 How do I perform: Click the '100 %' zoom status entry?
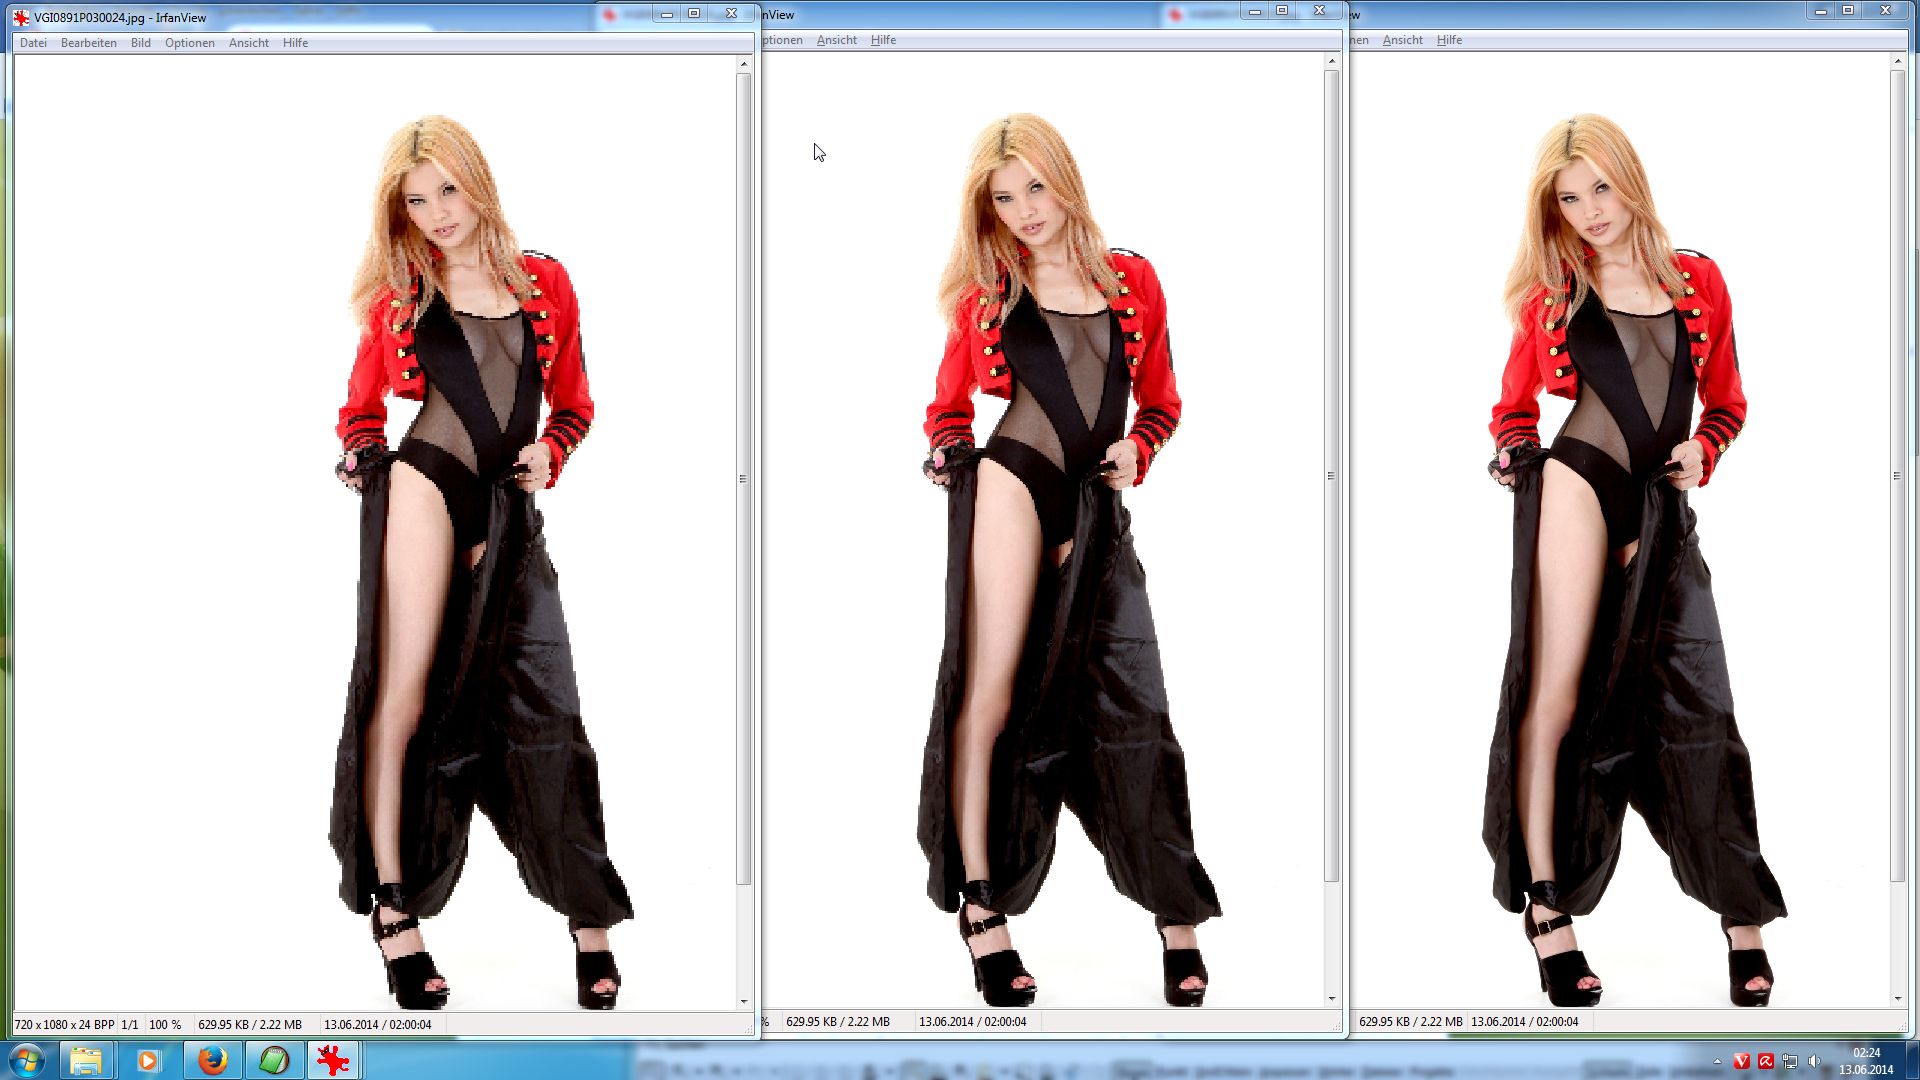coord(165,1025)
